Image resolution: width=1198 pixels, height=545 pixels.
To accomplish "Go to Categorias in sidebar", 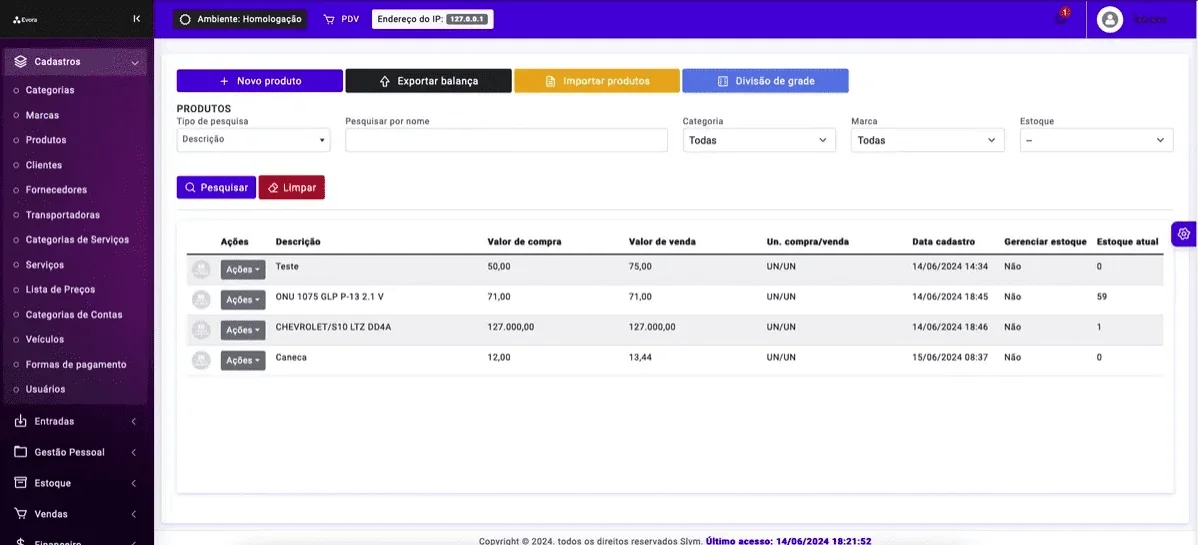I will [x=50, y=90].
